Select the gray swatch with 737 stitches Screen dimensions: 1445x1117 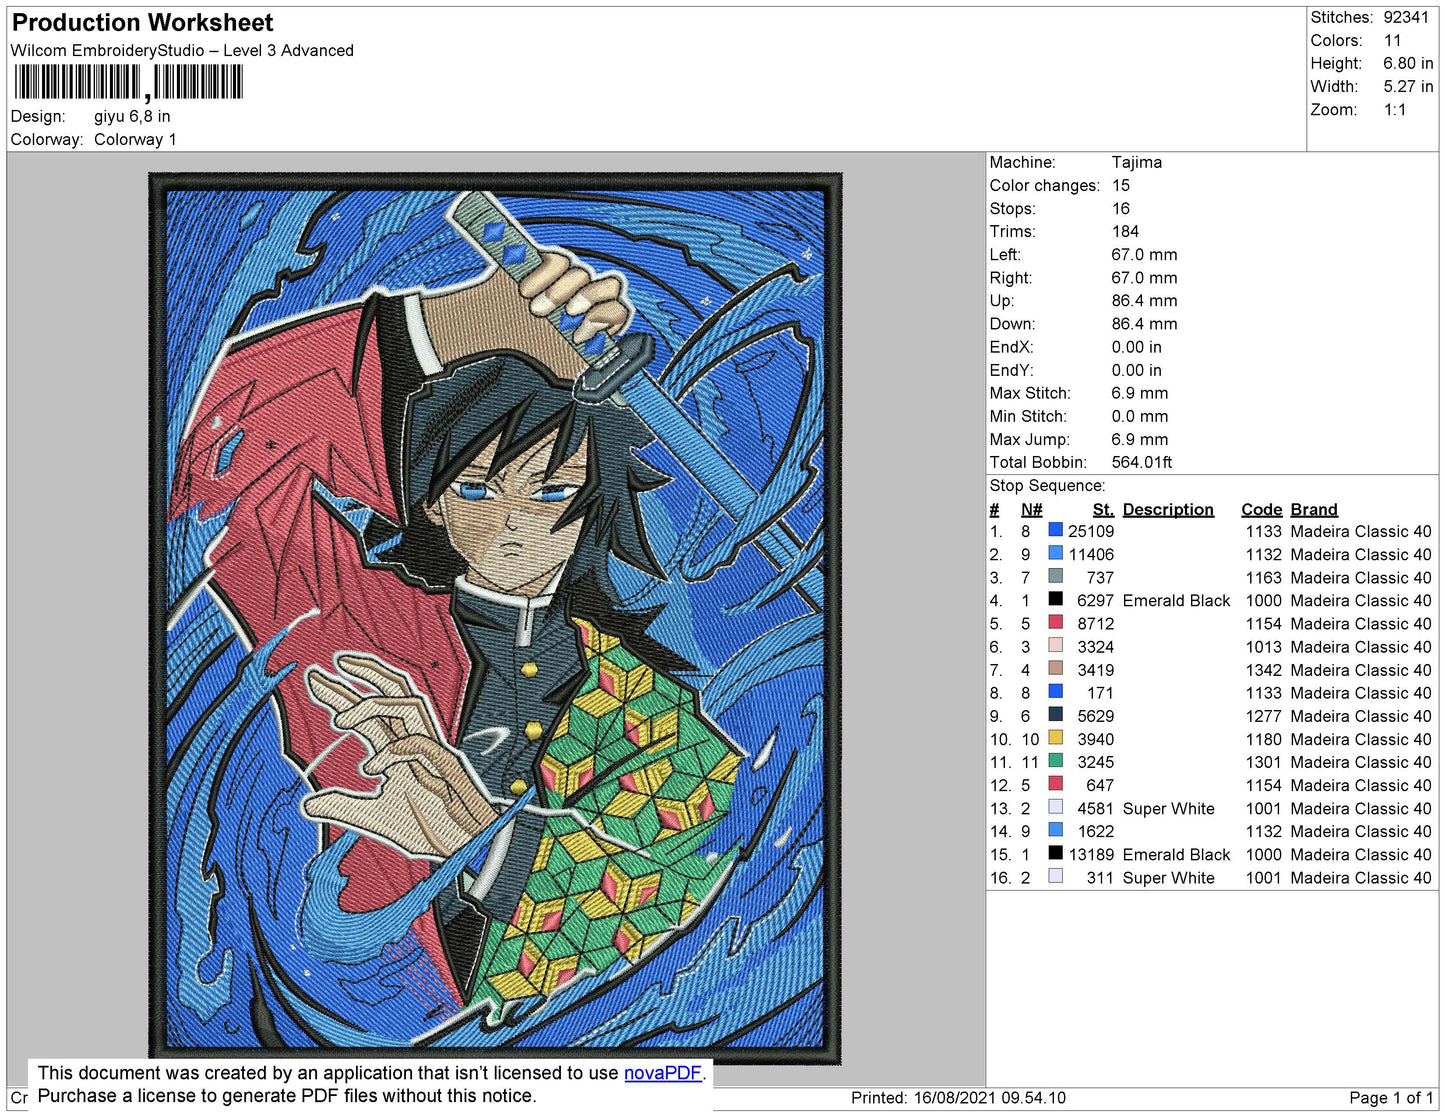click(1055, 576)
